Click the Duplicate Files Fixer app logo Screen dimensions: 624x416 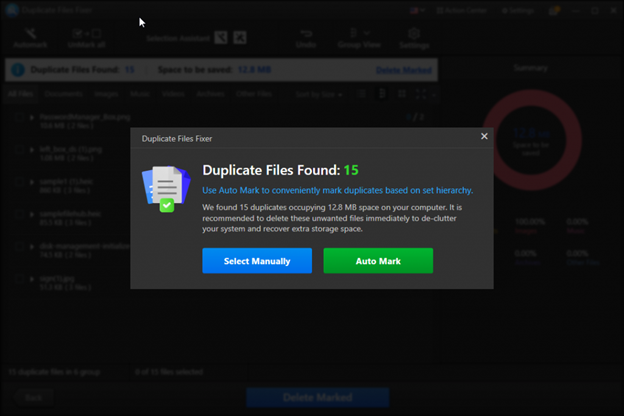click(12, 10)
